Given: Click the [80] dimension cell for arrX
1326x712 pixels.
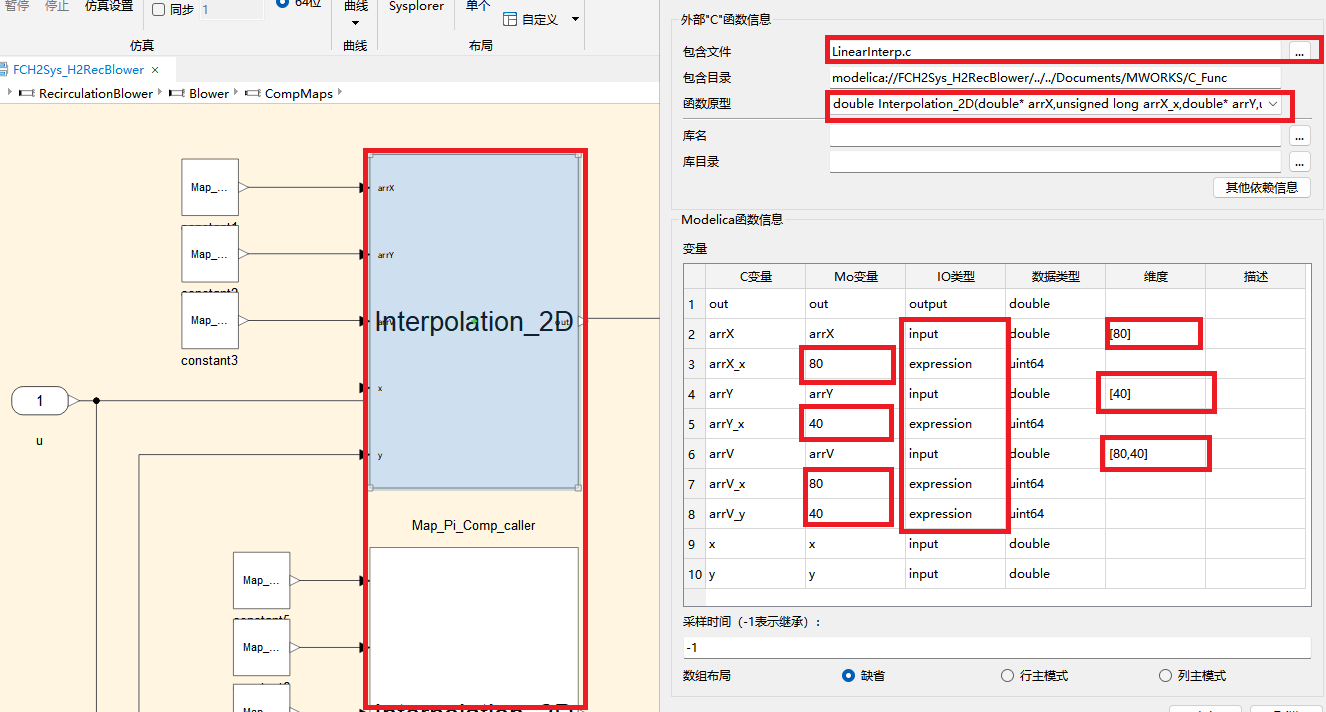Looking at the screenshot, I should click(x=1155, y=334).
